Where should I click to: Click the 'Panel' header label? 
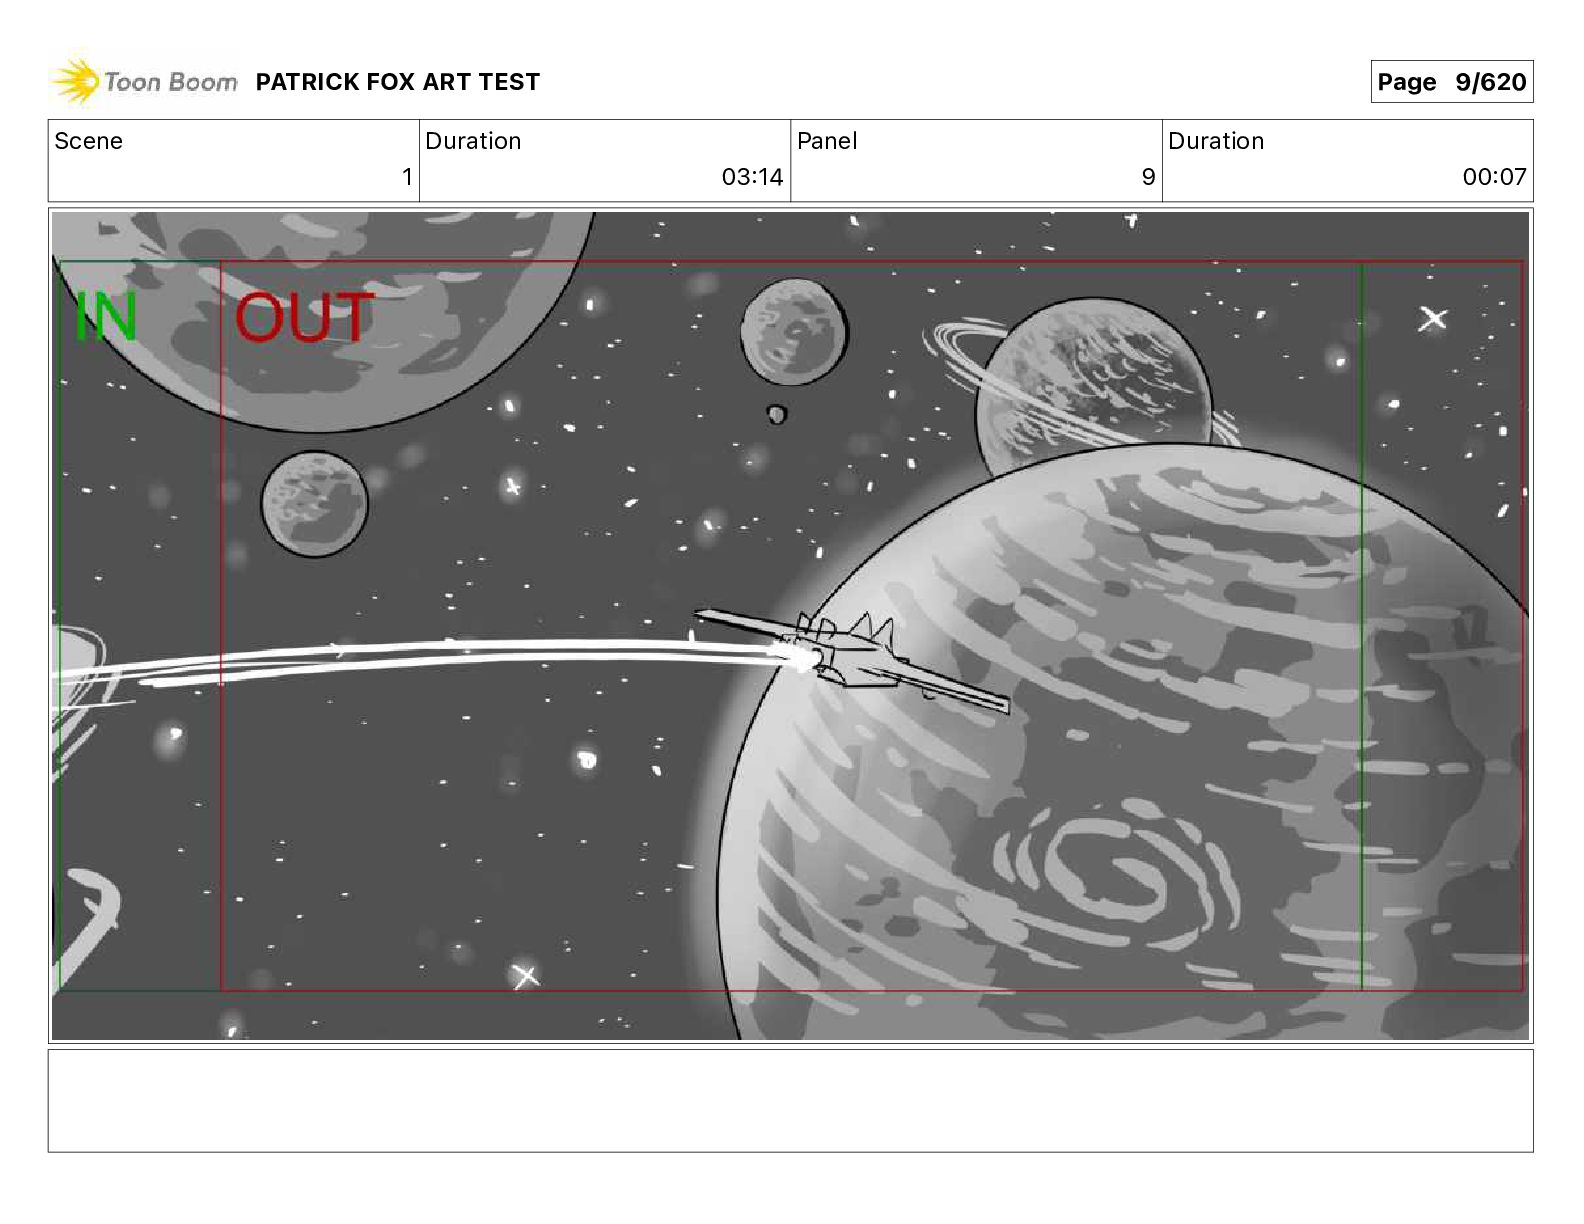click(827, 141)
